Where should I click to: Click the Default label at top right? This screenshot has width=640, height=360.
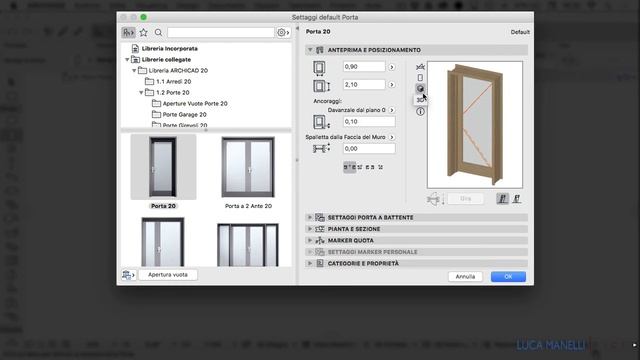520,32
